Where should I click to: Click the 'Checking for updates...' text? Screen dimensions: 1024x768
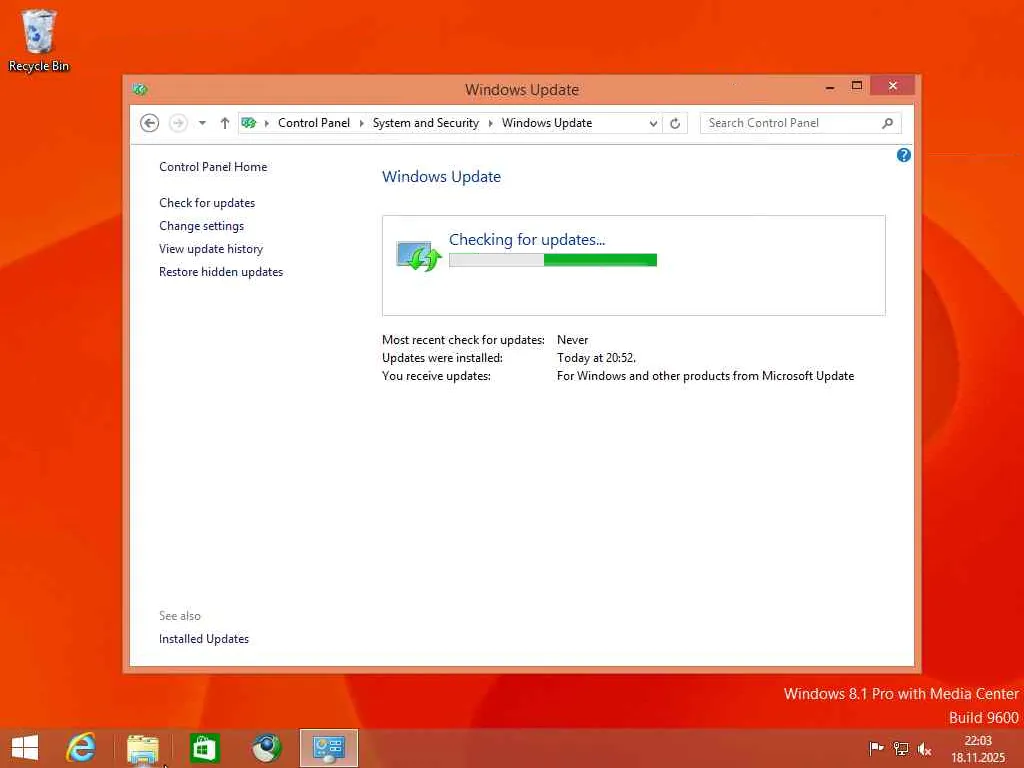(527, 240)
